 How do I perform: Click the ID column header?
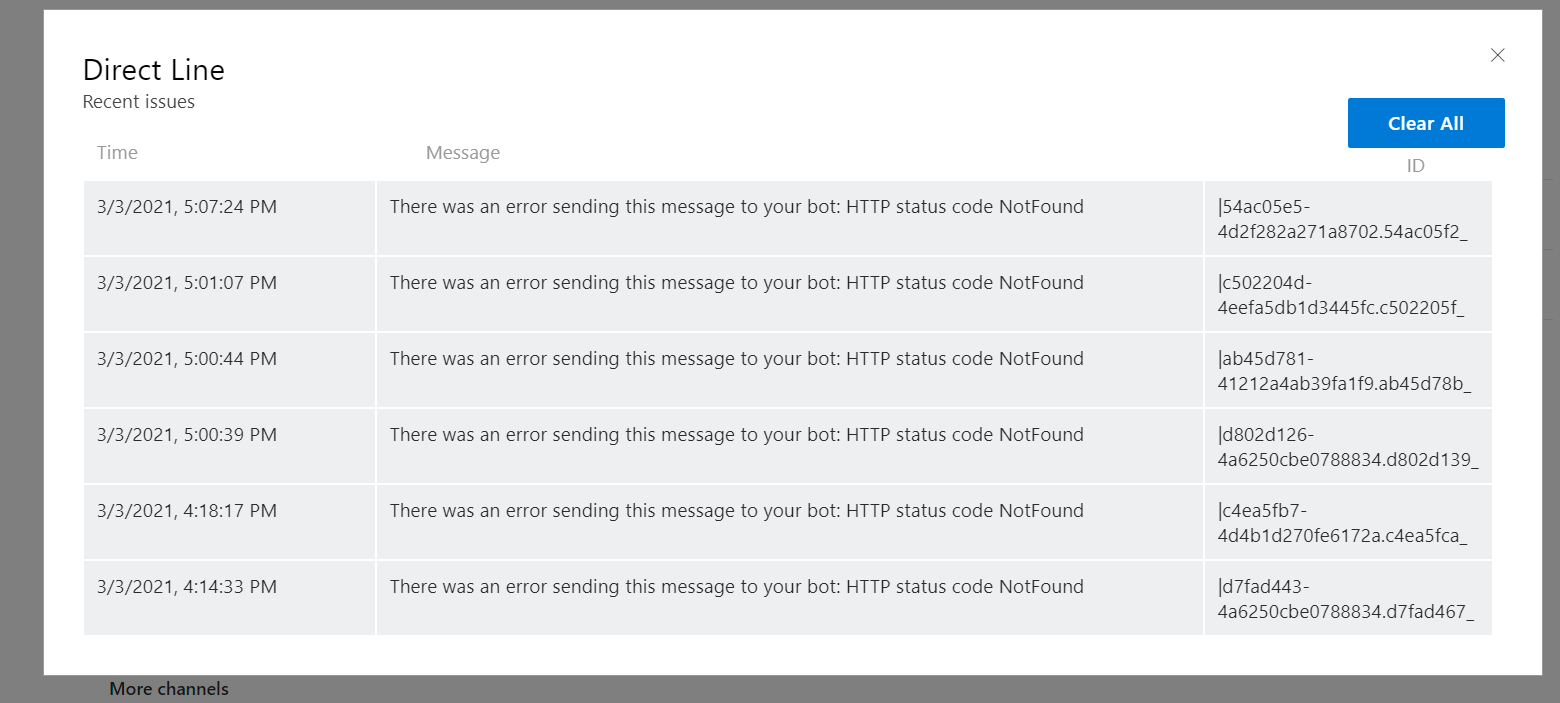[1415, 166]
